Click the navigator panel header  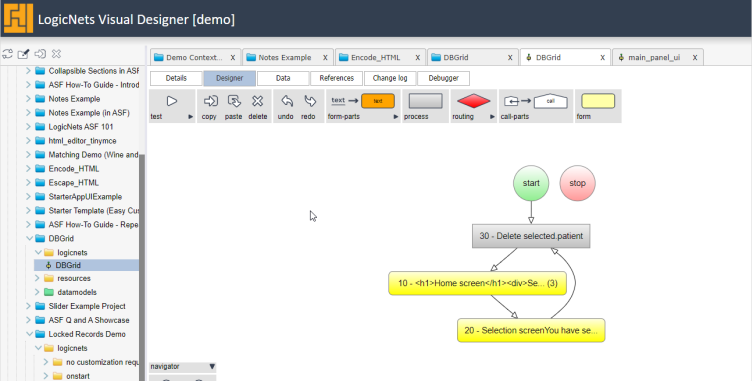tap(182, 367)
